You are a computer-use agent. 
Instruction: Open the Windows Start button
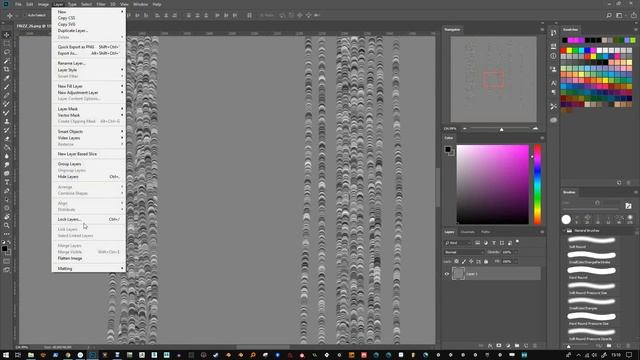point(6,355)
